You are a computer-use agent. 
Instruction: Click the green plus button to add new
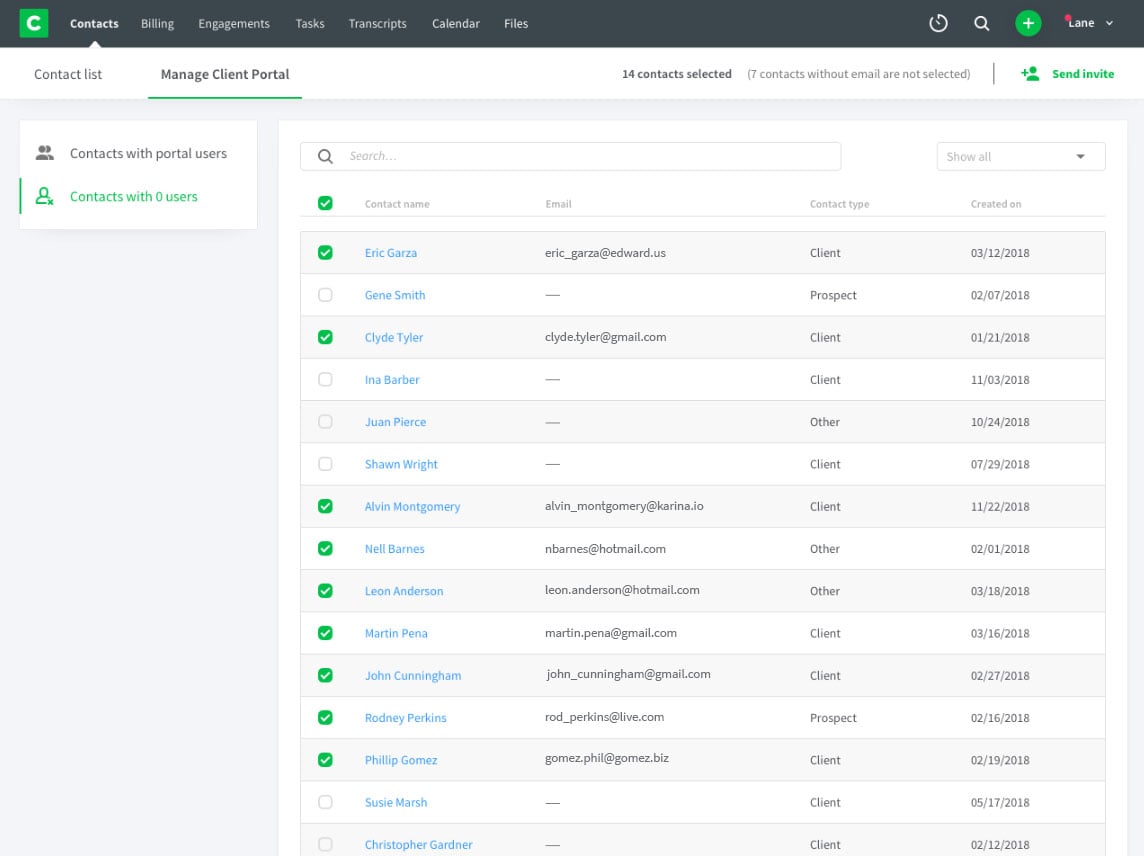[x=1028, y=22]
